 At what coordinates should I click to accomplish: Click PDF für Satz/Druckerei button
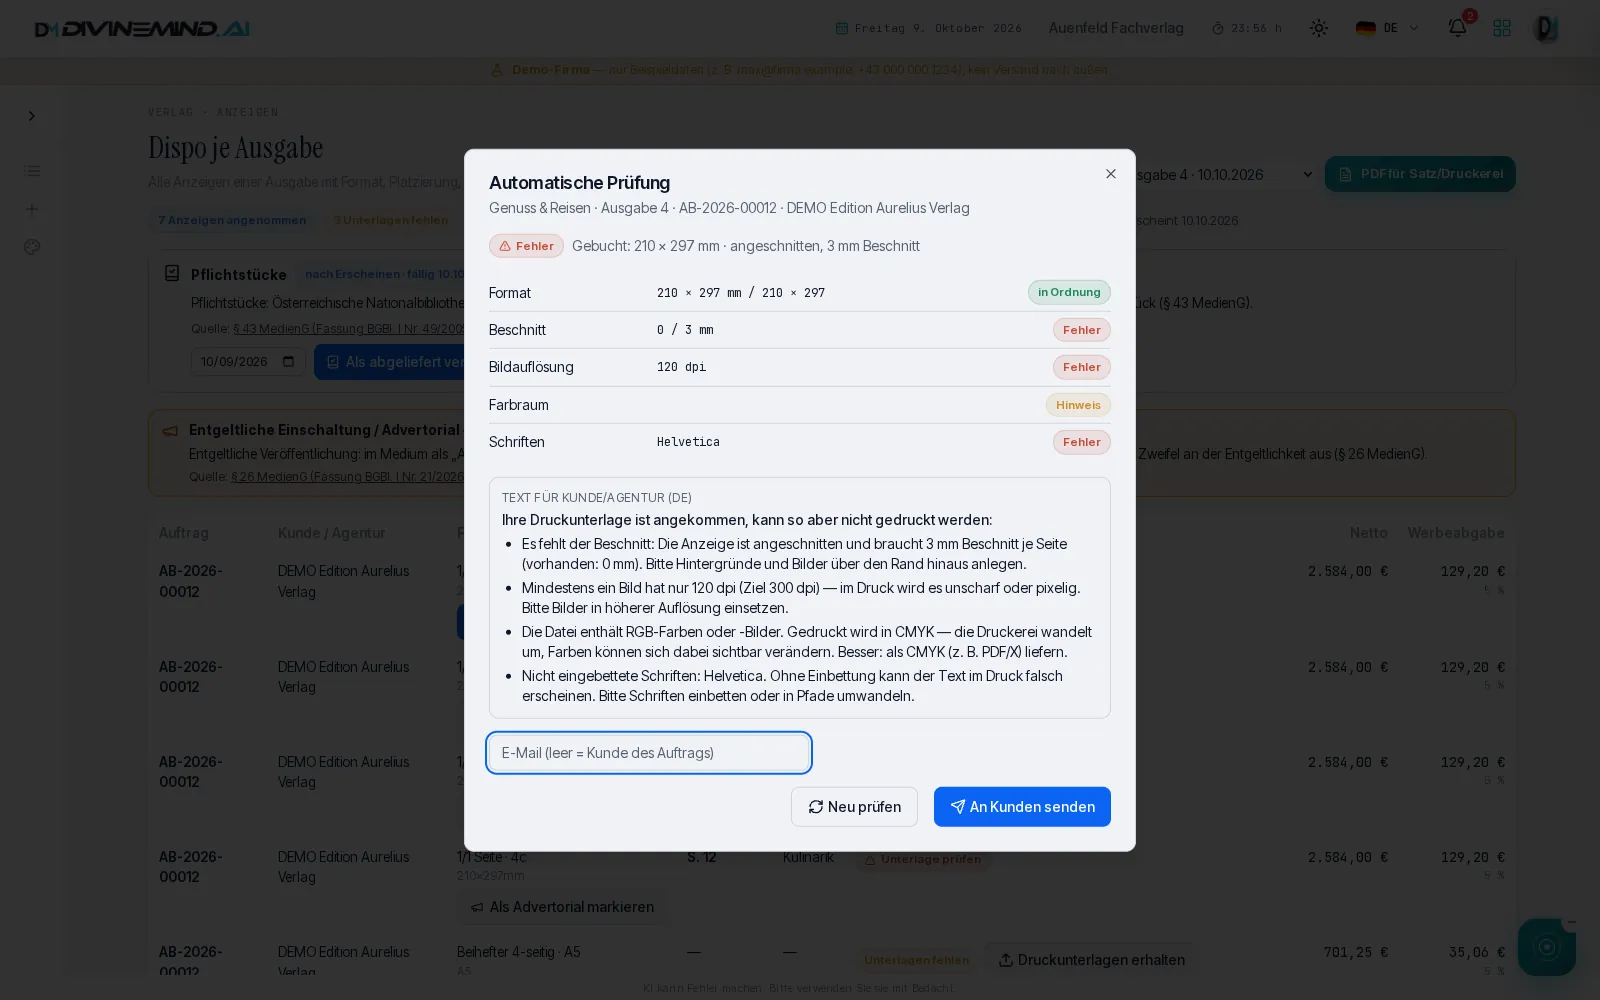(1420, 174)
